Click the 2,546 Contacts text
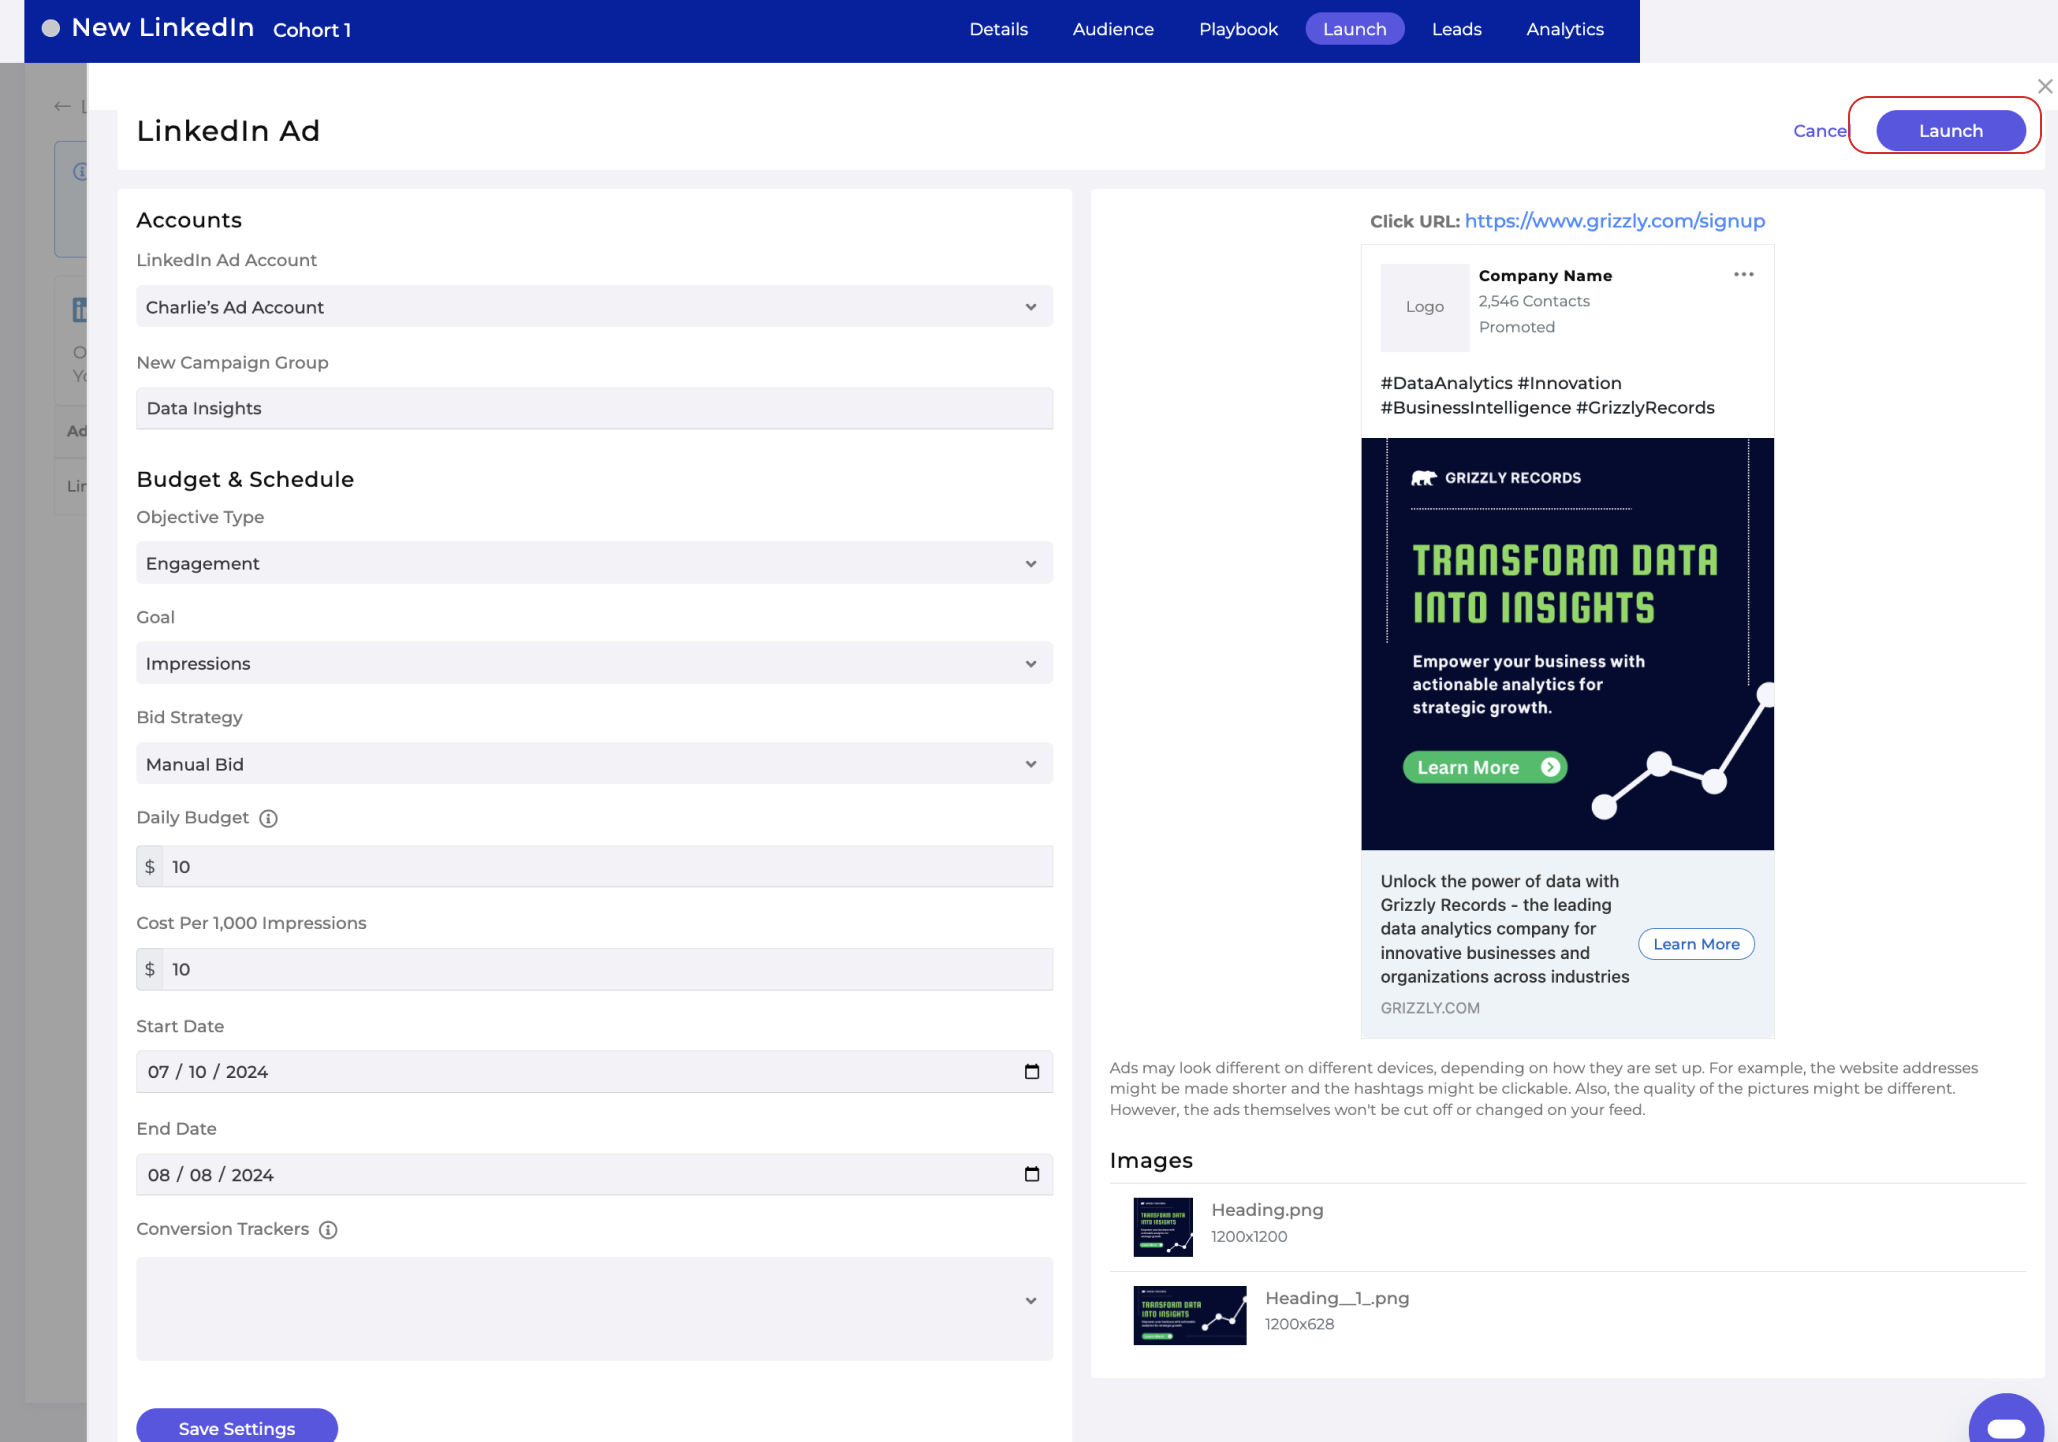This screenshot has height=1442, width=2058. click(1534, 301)
